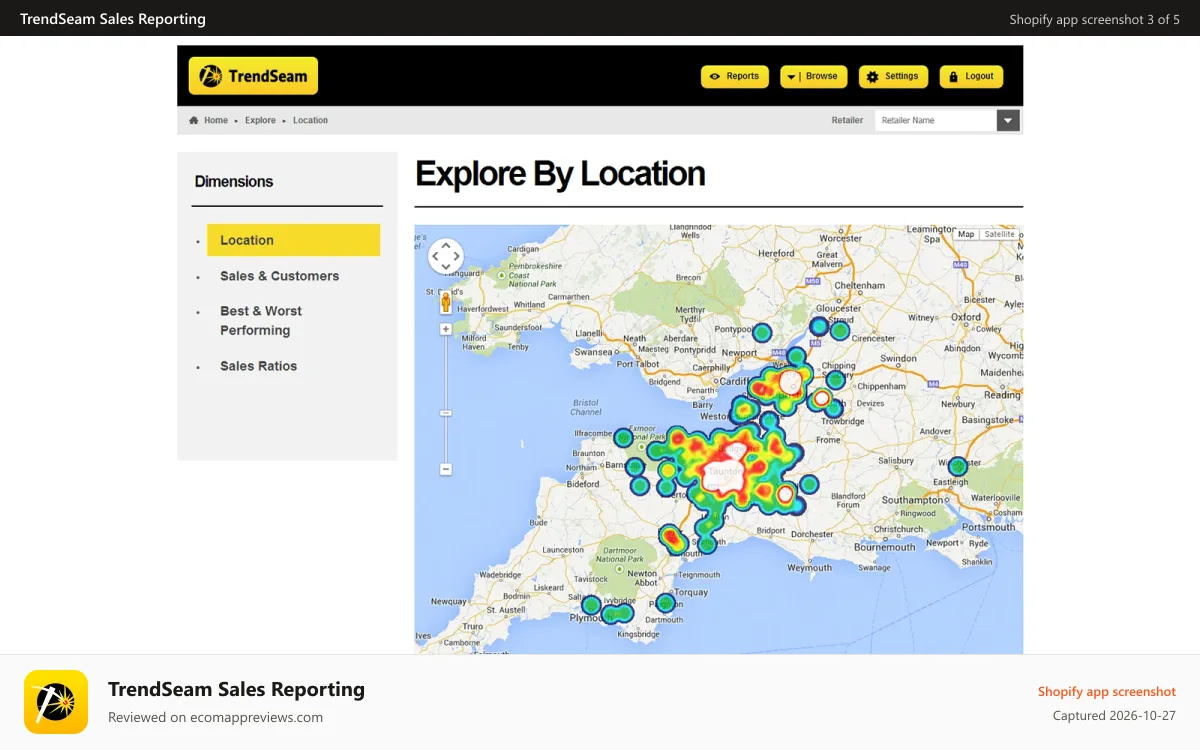Click the heat spot near Pontypool
Viewport: 1200px width, 750px height.
click(762, 333)
